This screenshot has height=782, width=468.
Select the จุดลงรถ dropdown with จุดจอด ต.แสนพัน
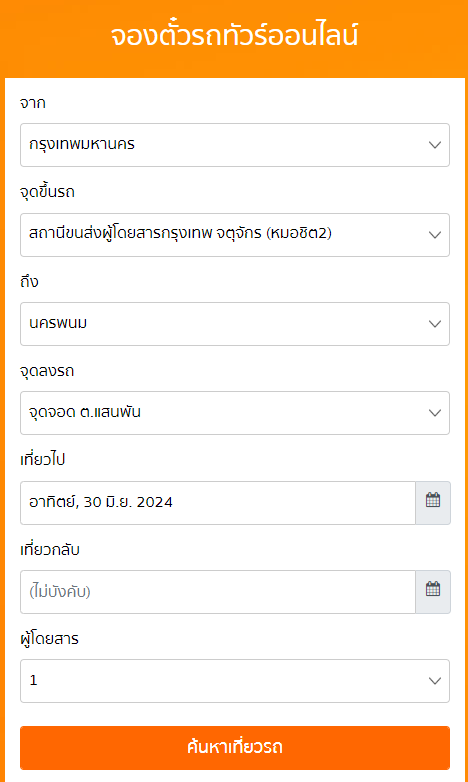click(234, 413)
